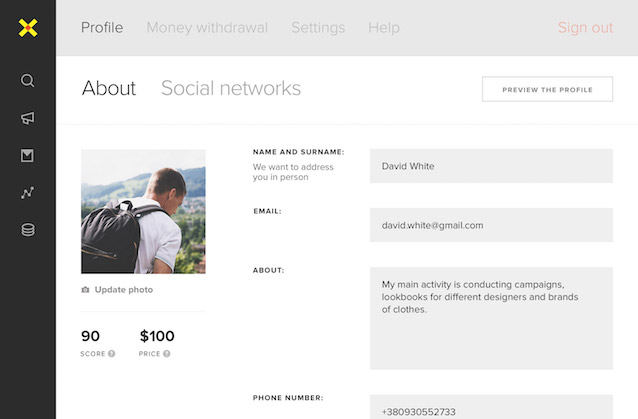Click the help icon next to SCORE
The height and width of the screenshot is (419, 638).
[x=111, y=354]
